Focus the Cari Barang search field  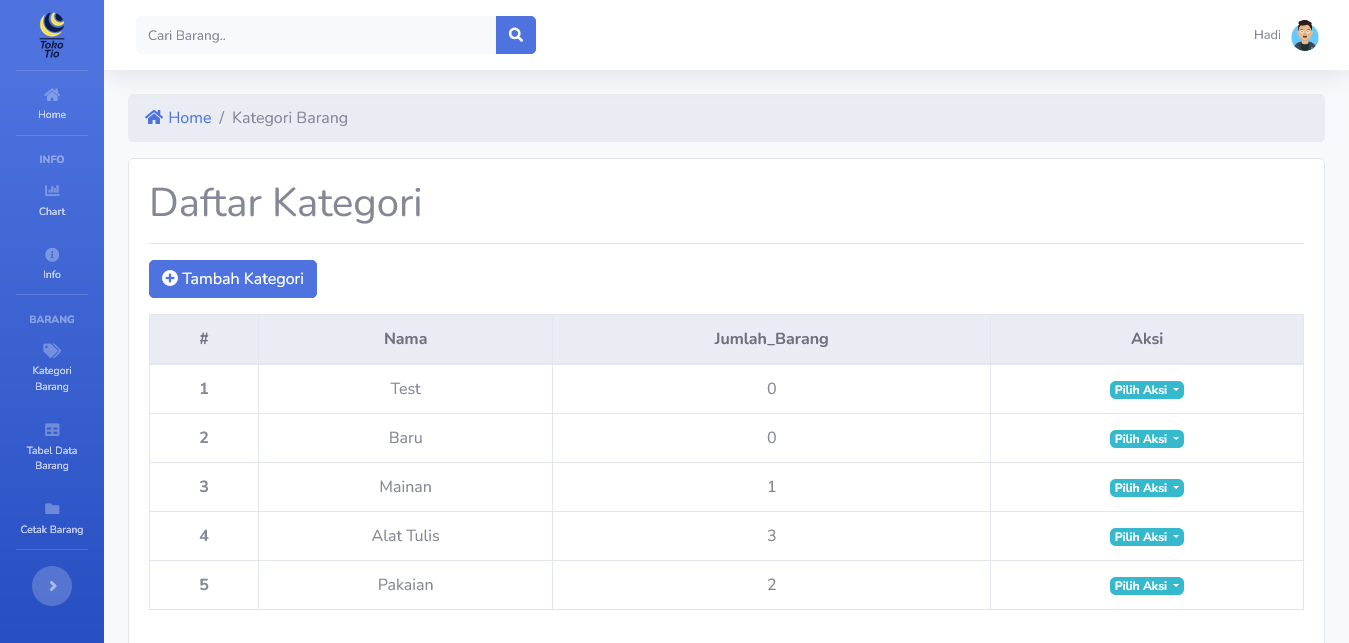315,35
